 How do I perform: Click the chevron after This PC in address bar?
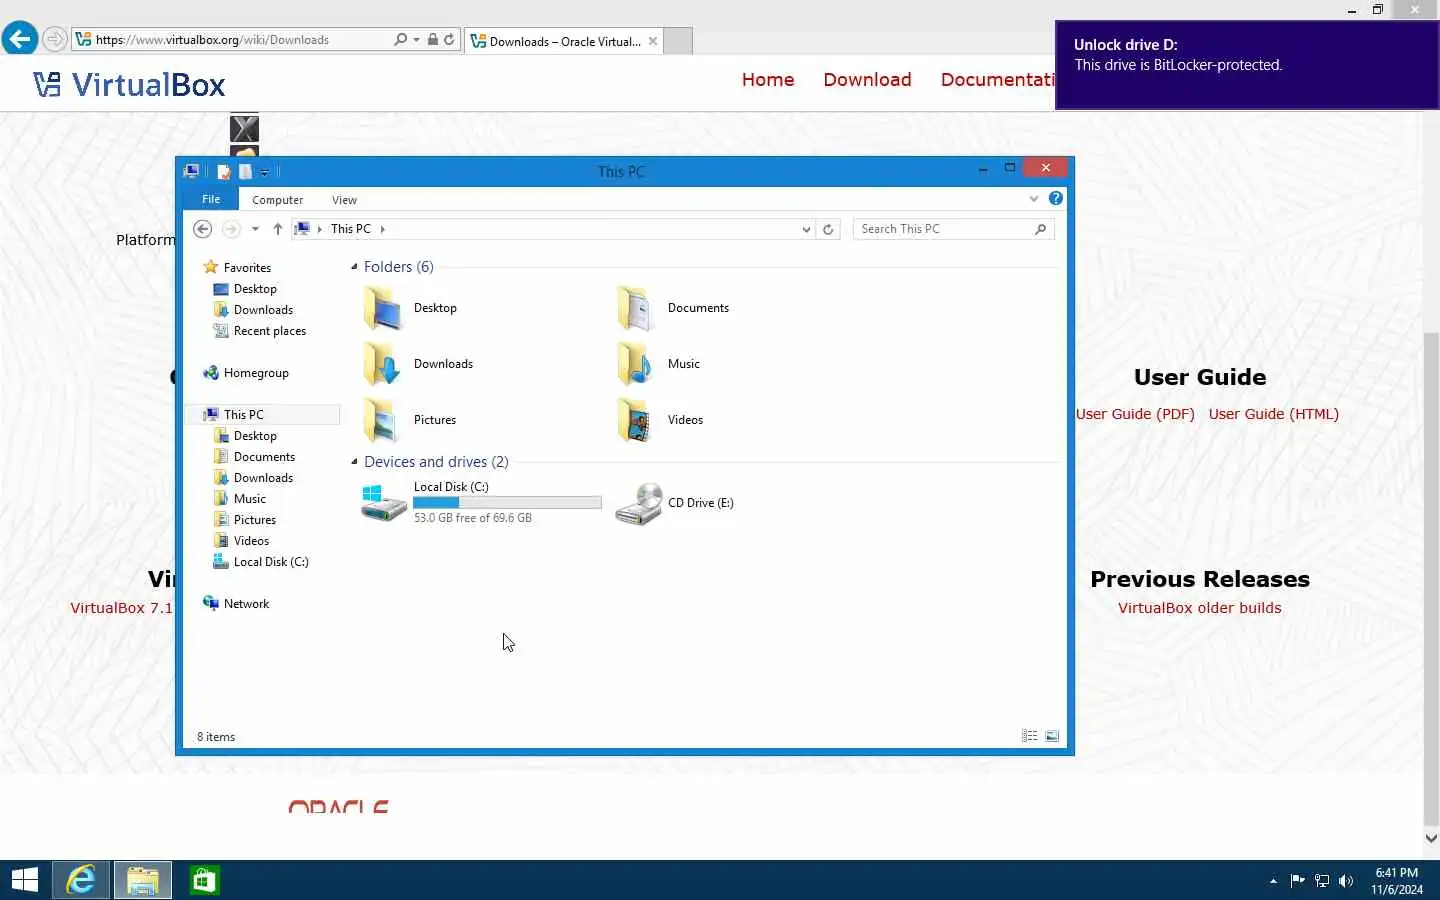coord(382,229)
